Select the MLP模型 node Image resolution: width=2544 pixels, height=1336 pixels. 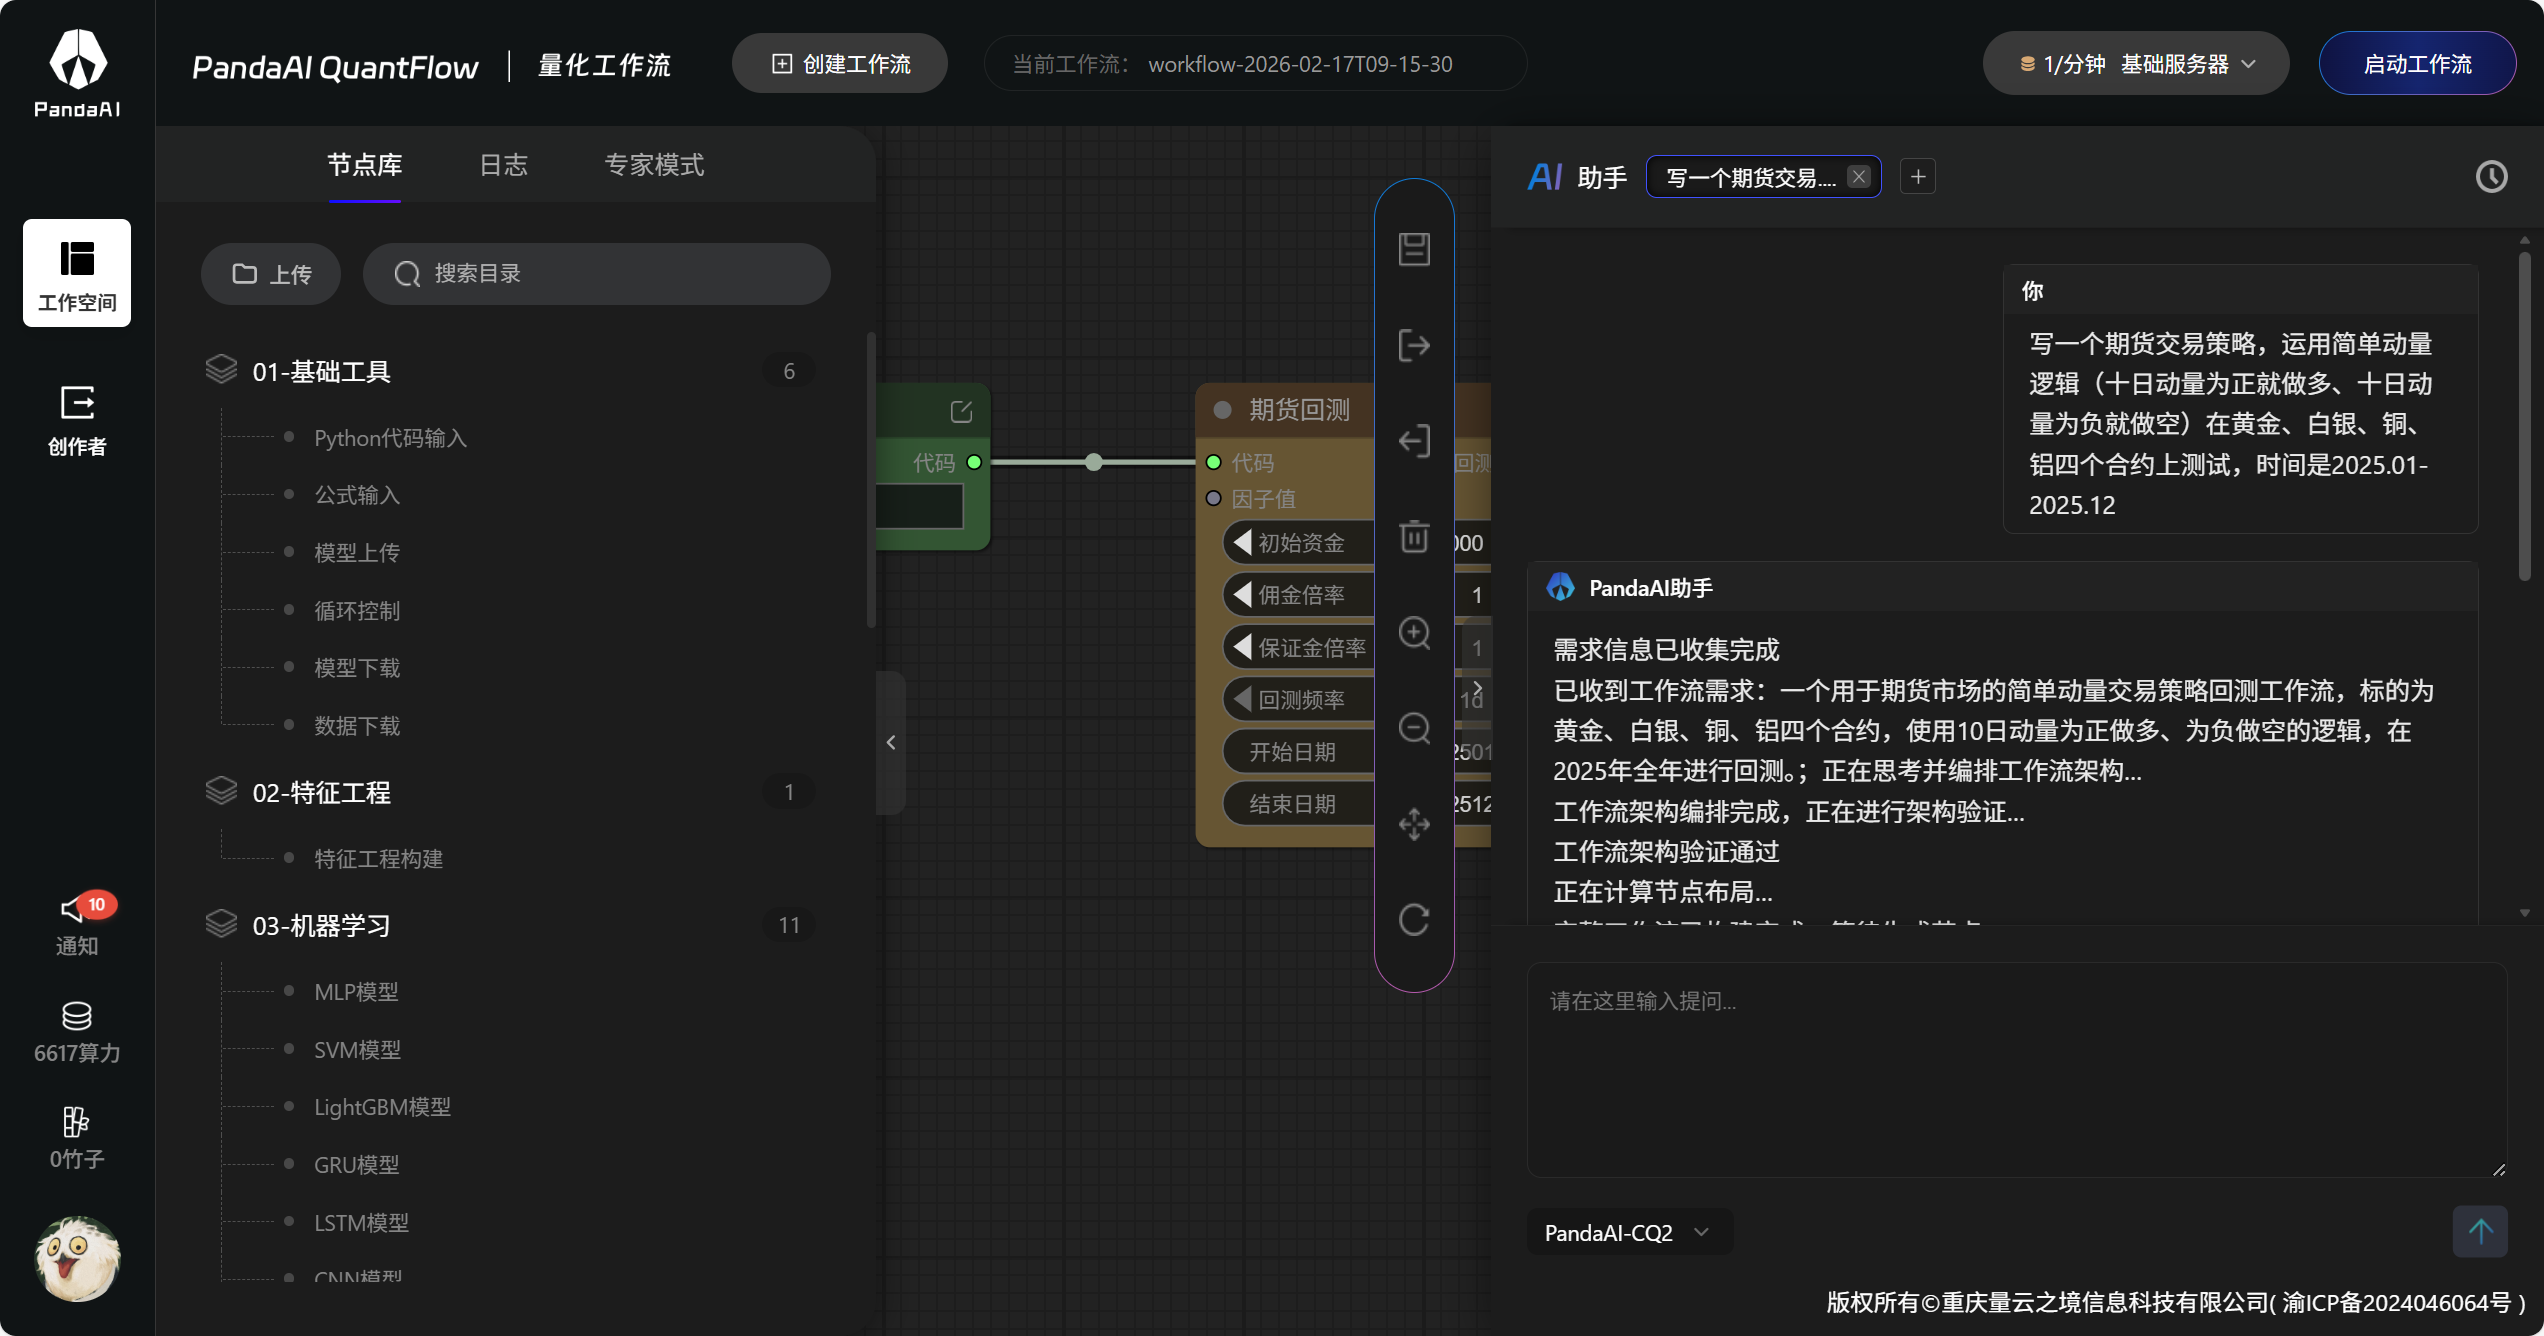pyautogui.click(x=356, y=992)
